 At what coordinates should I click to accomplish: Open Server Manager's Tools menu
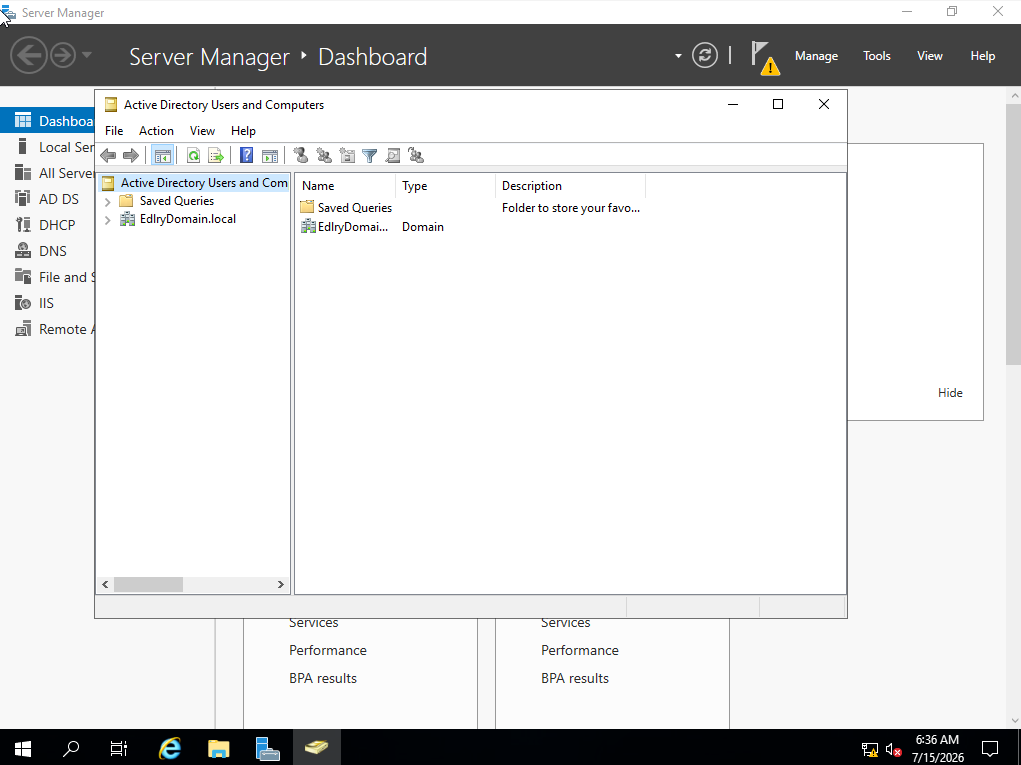coord(876,56)
